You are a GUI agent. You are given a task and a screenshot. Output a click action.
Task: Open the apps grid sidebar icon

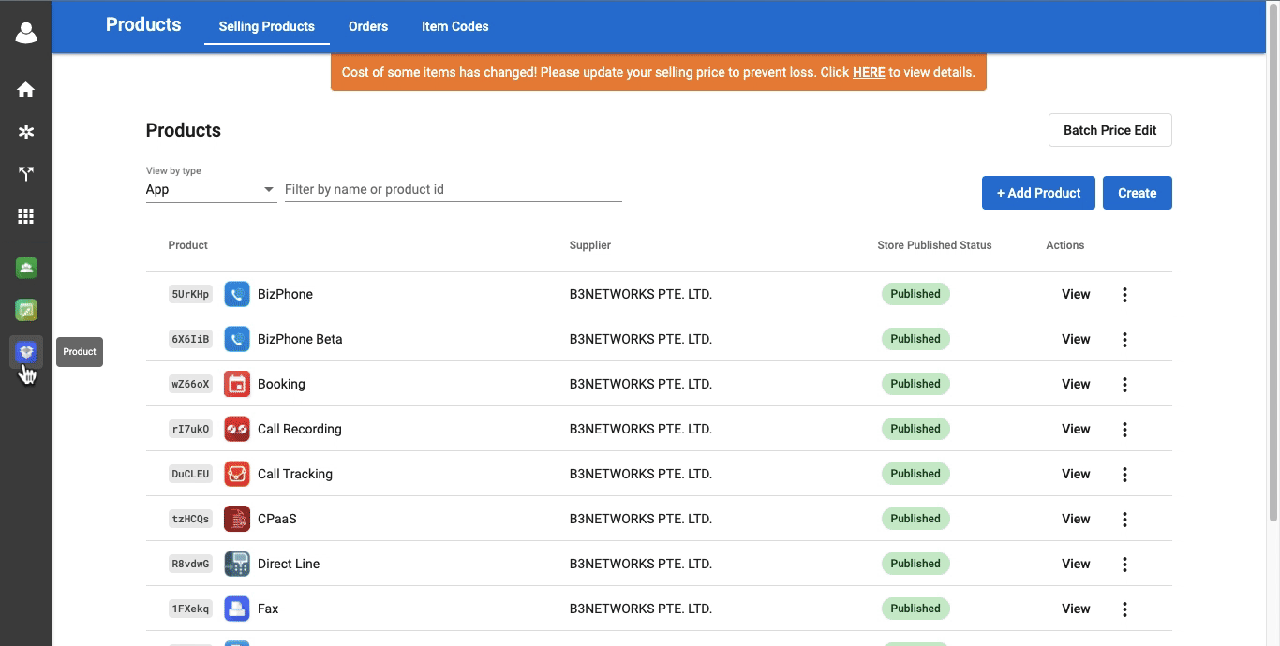26,216
